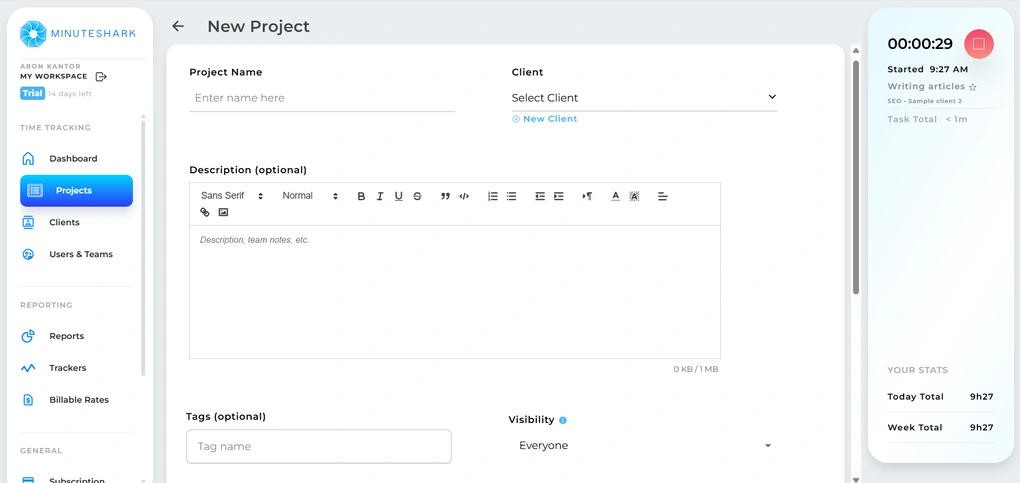
Task: Click the Billable Rates dollar icon
Action: (x=28, y=400)
